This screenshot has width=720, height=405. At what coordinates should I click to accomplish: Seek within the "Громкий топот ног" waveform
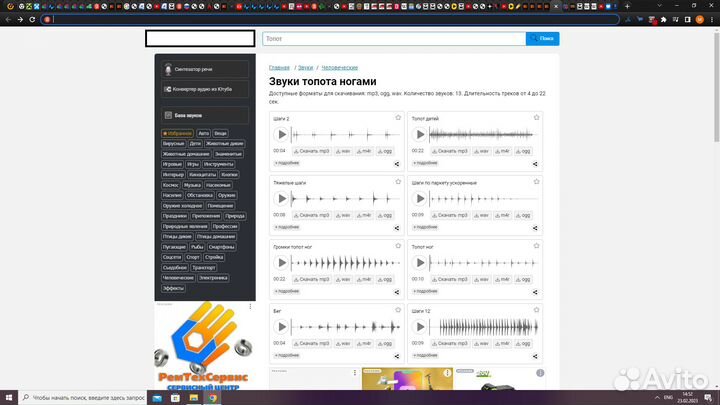345,263
